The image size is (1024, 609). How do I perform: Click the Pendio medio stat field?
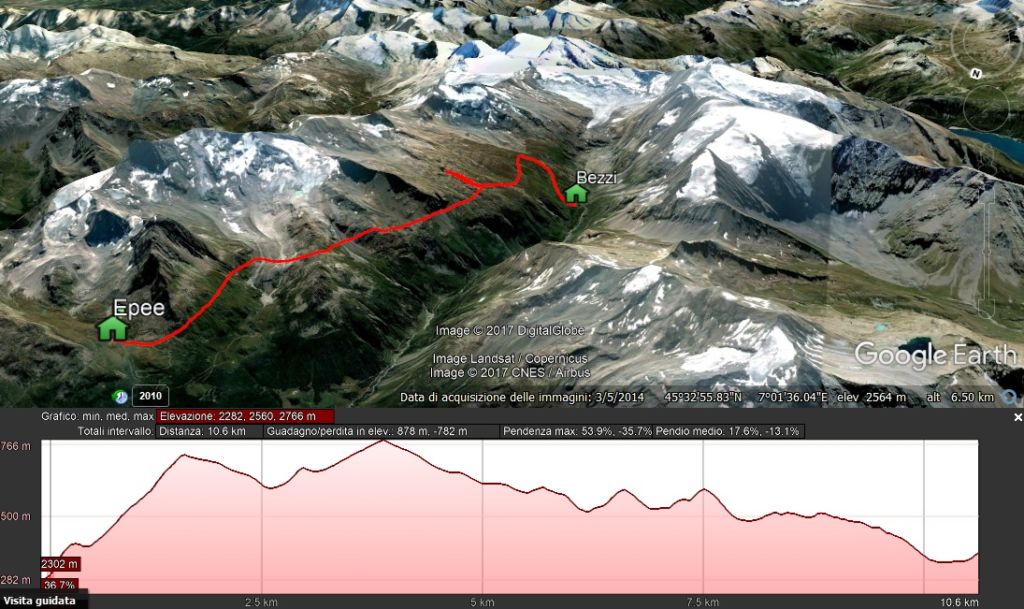tap(729, 431)
